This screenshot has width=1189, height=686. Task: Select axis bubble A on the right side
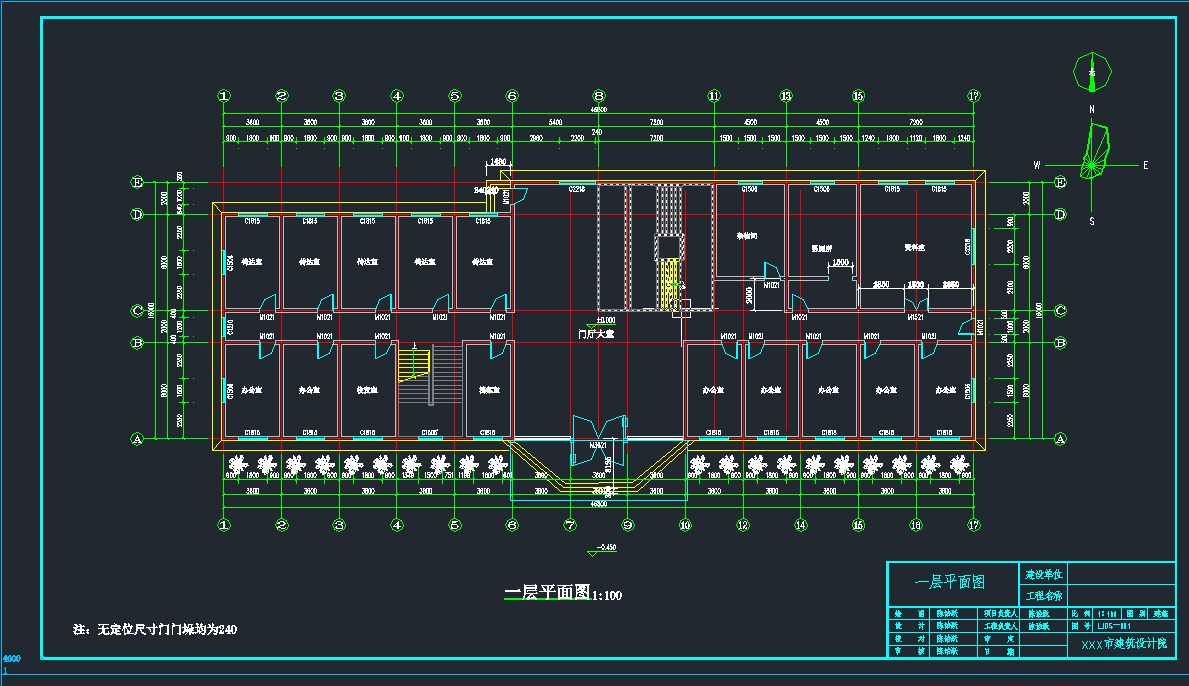(1060, 438)
